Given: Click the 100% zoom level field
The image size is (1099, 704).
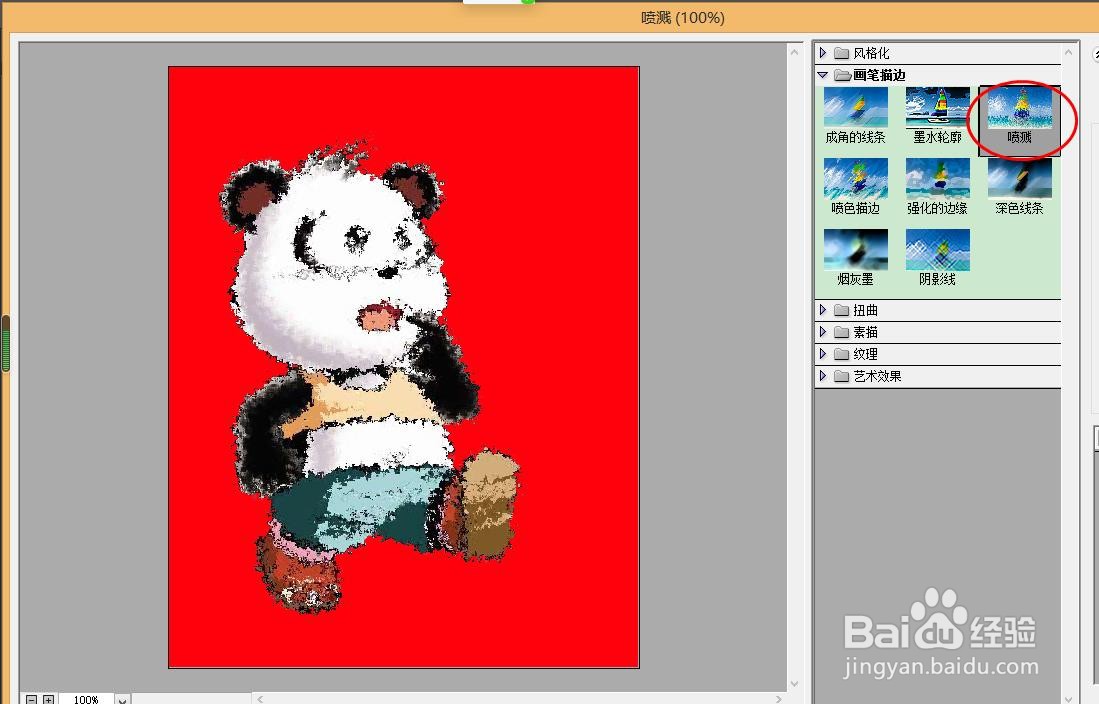Looking at the screenshot, I should click(86, 699).
